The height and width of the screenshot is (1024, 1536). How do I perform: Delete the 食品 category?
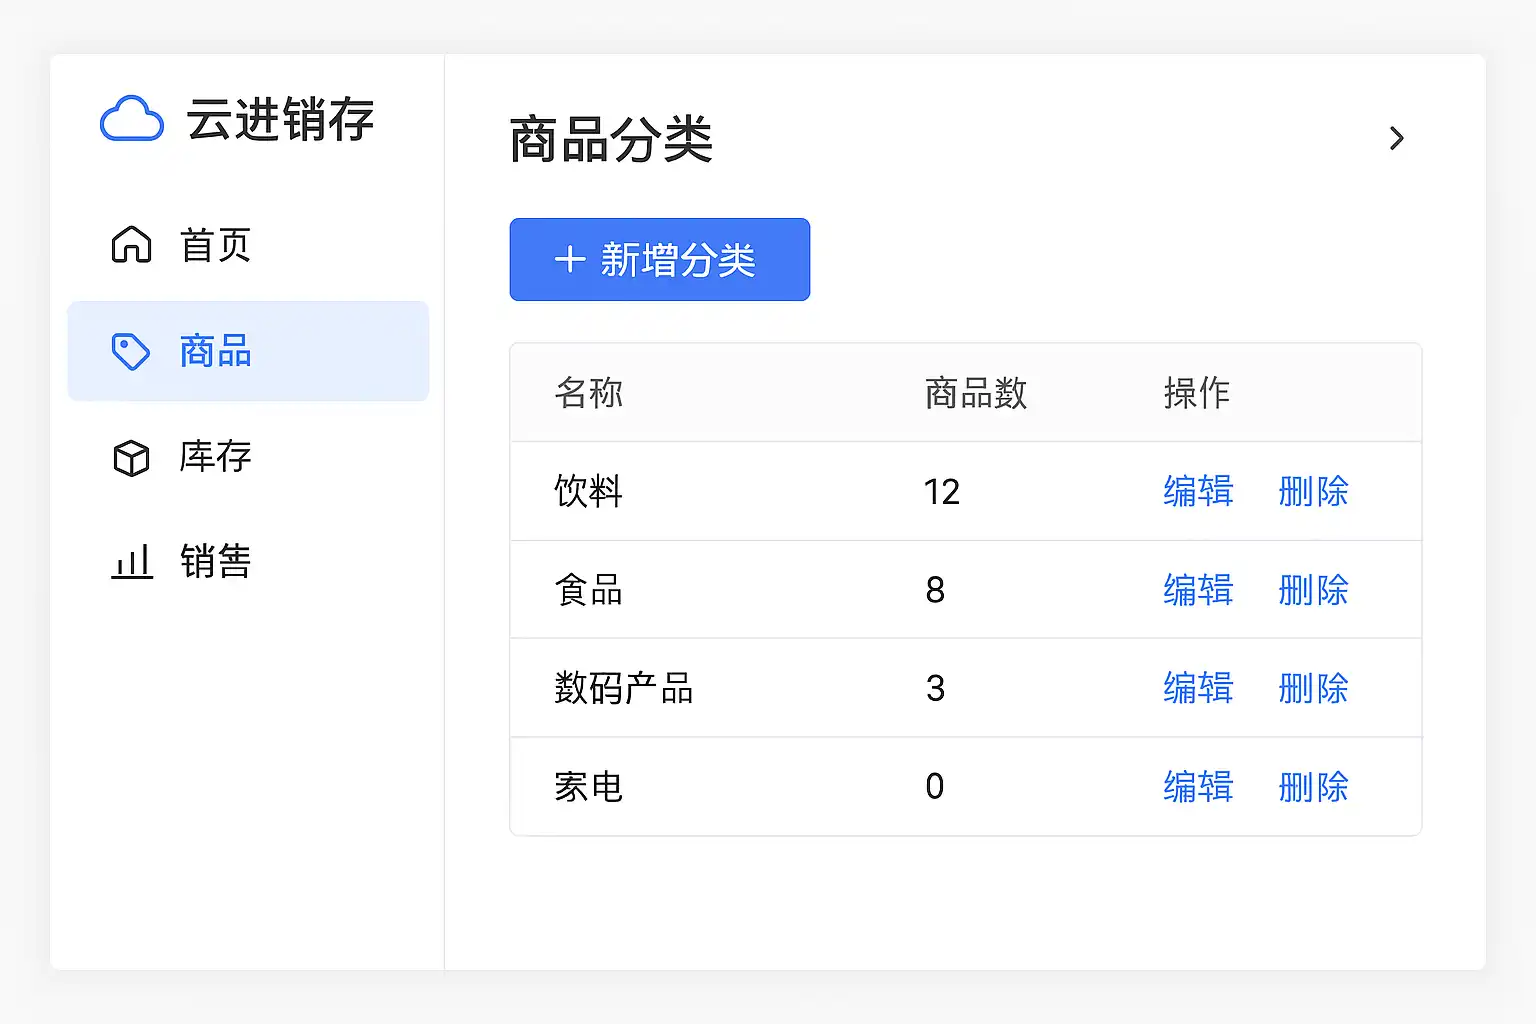(1313, 590)
